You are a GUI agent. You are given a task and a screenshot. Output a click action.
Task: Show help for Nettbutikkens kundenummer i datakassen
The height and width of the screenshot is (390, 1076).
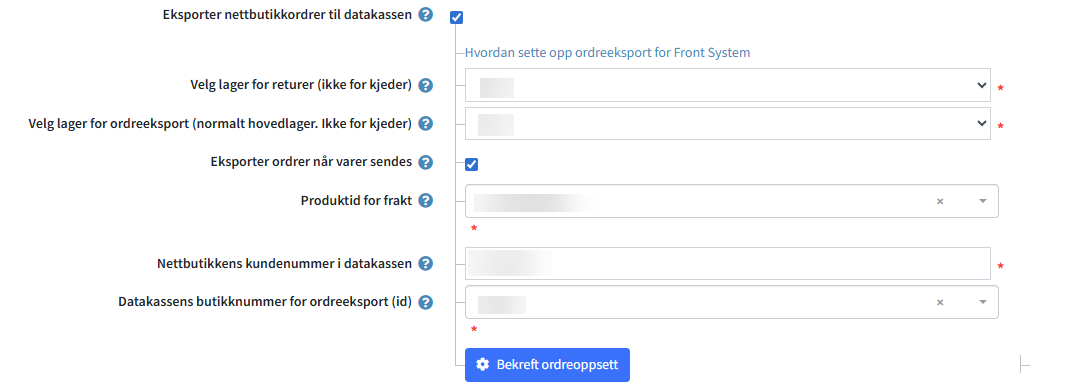click(x=425, y=264)
